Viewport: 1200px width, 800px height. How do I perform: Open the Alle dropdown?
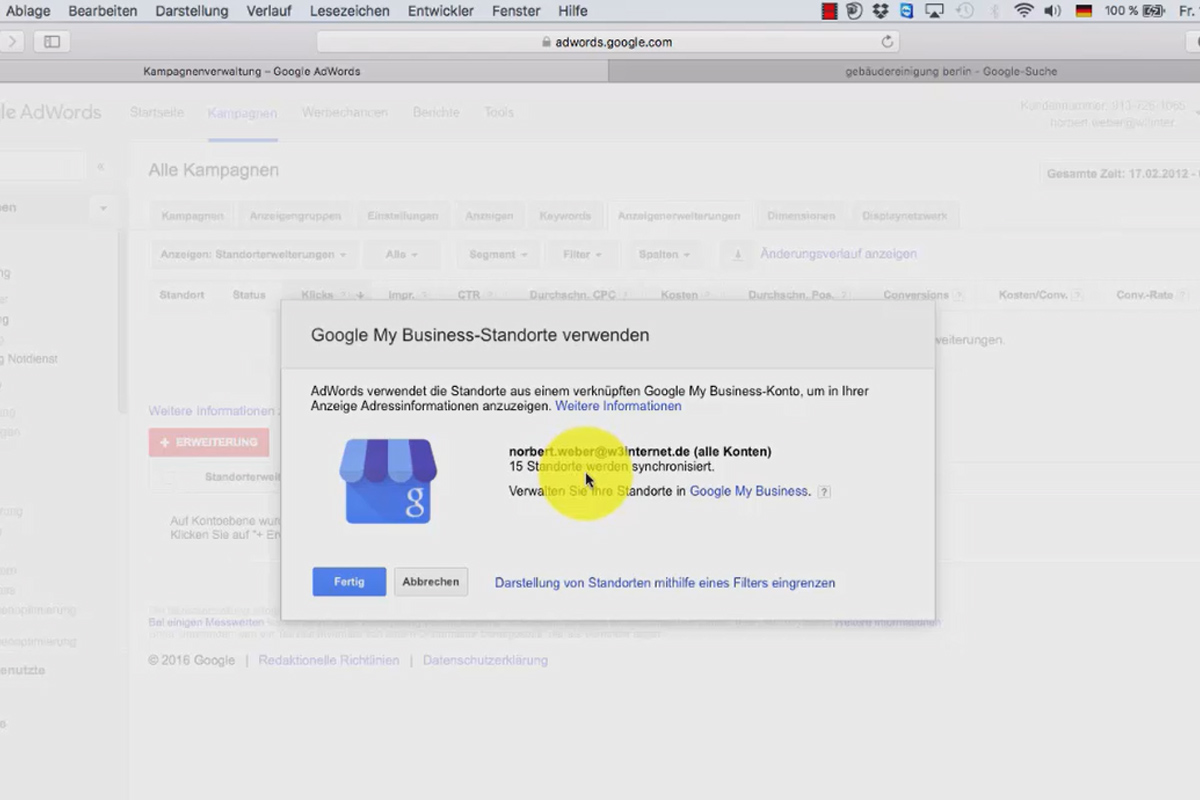pyautogui.click(x=401, y=254)
